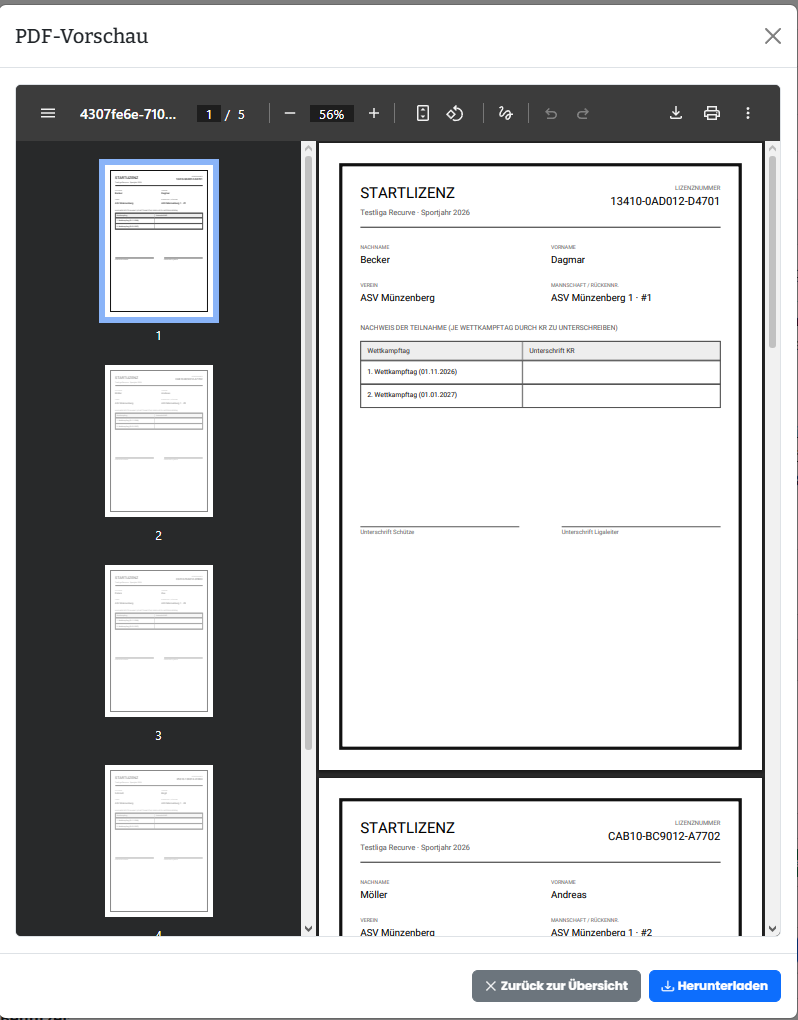Select page 4 thumbnail
The width and height of the screenshot is (798, 1020).
point(159,841)
